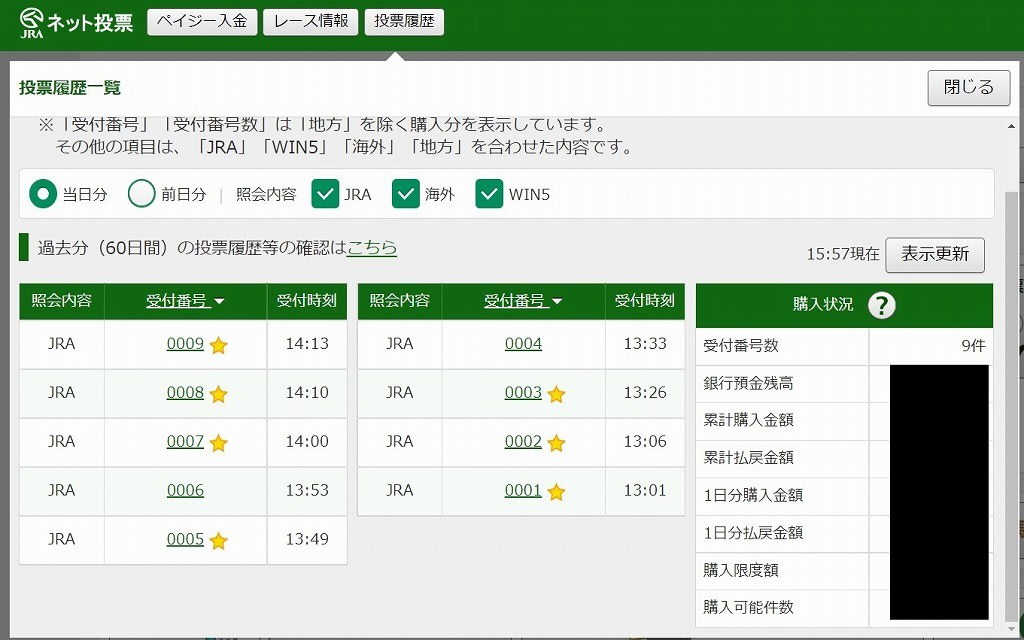Open receipt number 0007

click(185, 441)
